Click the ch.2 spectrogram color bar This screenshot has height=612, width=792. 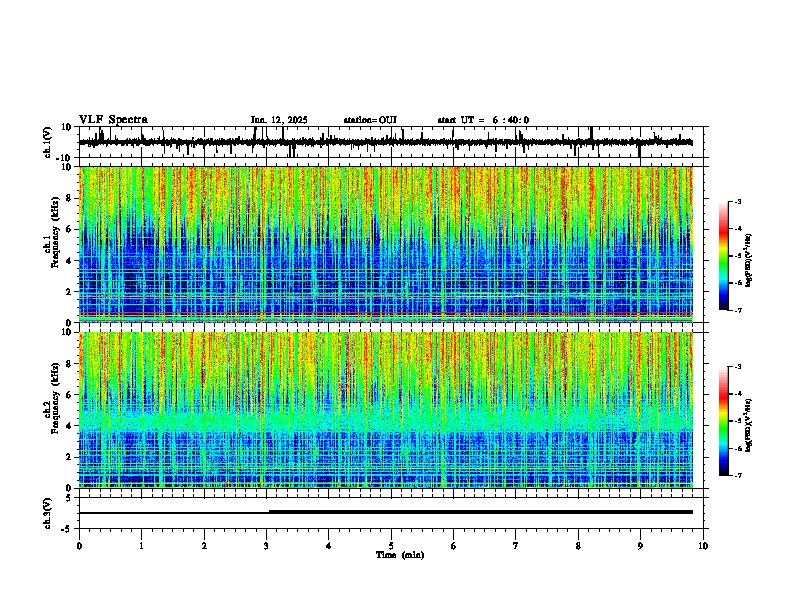coord(724,421)
